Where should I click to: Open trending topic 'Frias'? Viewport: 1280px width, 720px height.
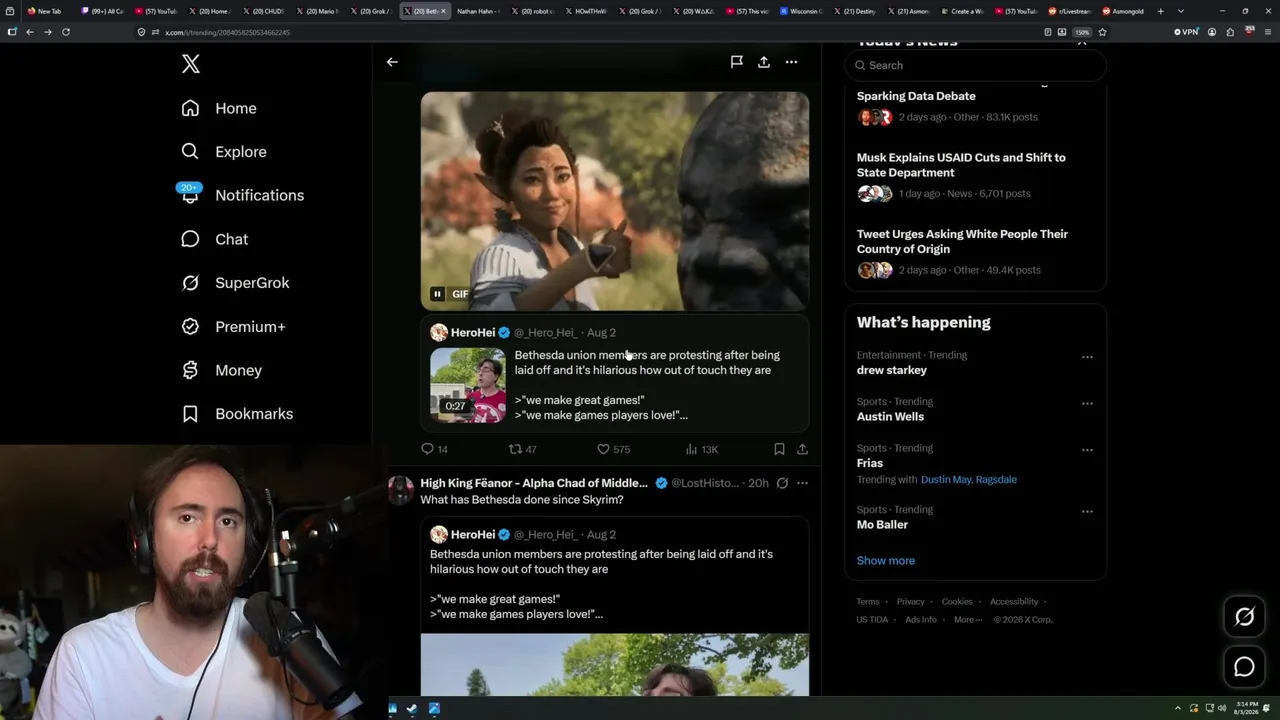point(870,463)
